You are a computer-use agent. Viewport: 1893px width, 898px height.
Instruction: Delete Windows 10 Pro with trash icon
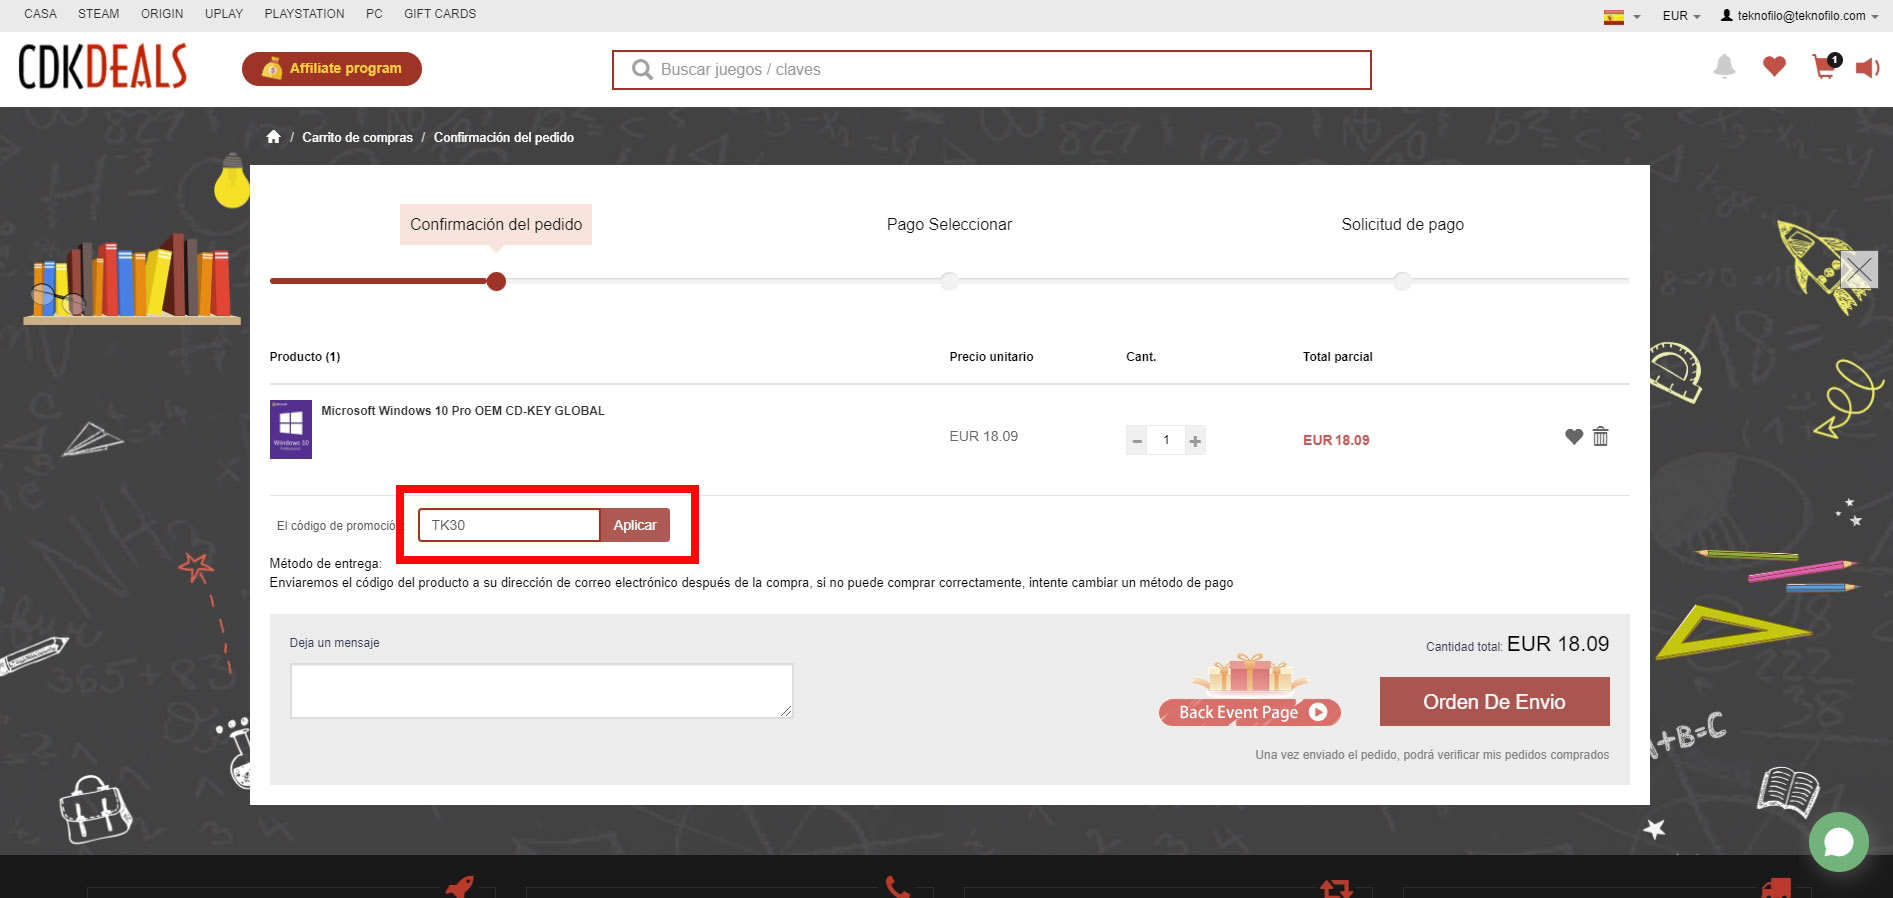1600,436
